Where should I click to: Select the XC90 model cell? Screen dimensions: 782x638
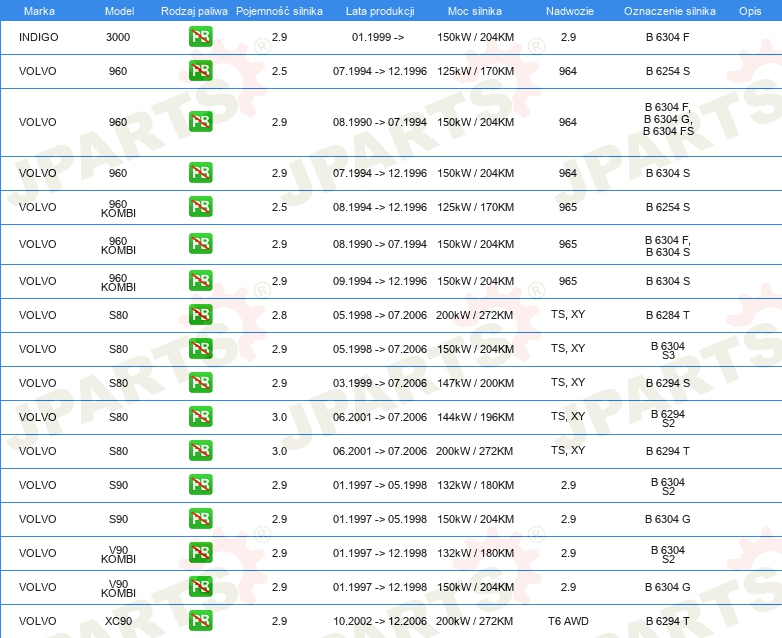point(118,621)
